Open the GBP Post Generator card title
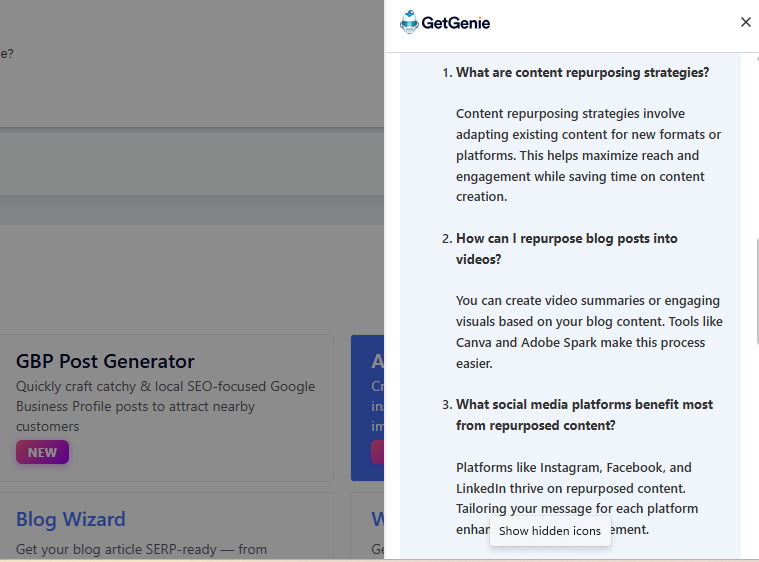Image resolution: width=759 pixels, height=562 pixels. click(105, 361)
